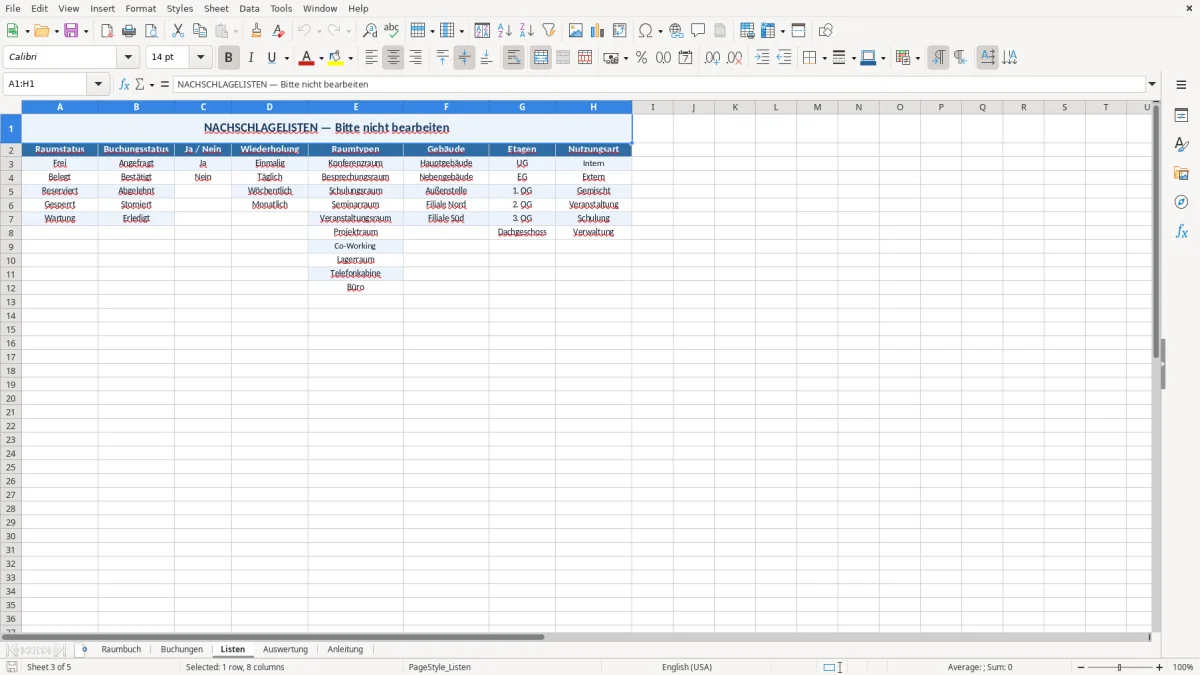Expand the Name Box dropdown

[99, 84]
